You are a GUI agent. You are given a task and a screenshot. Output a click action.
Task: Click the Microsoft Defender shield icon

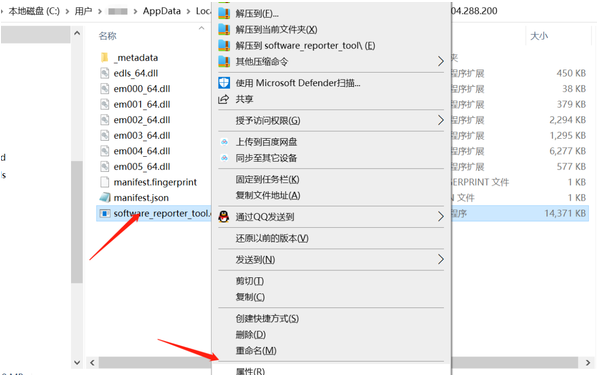[x=224, y=83]
